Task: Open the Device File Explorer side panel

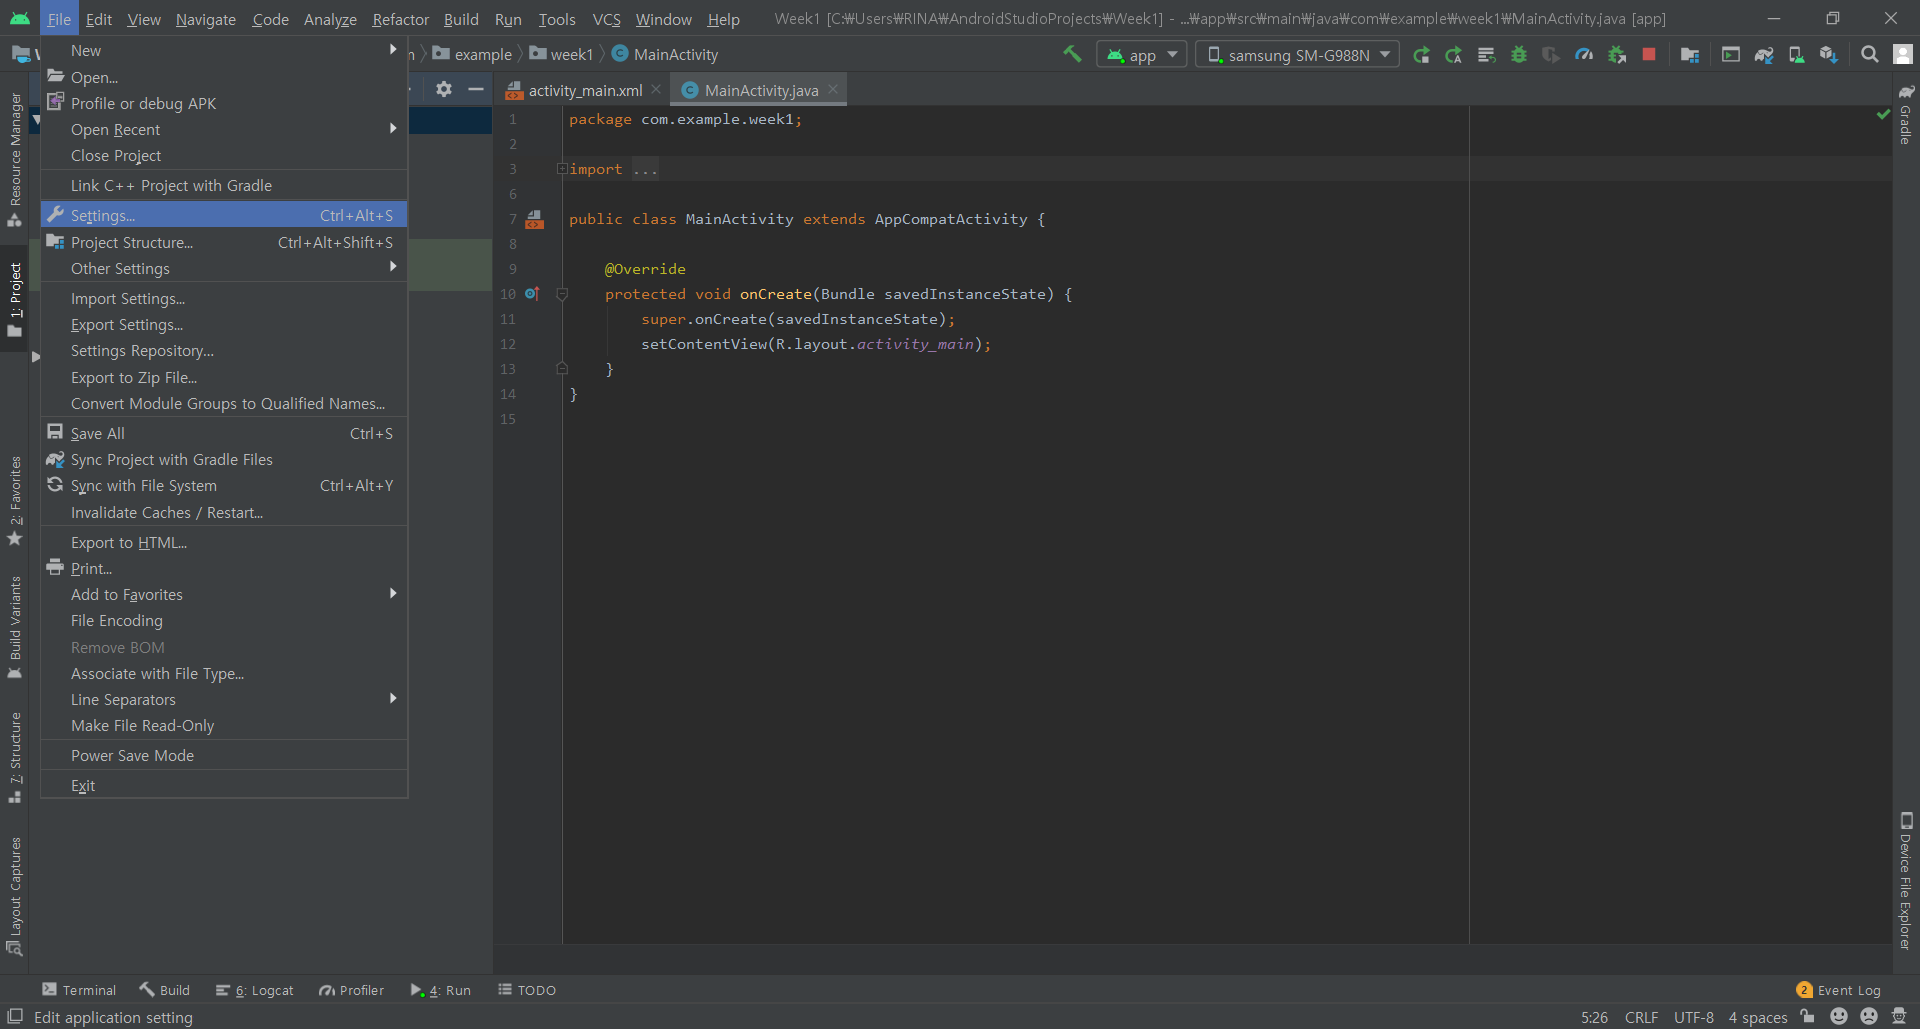Action: tap(1906, 880)
